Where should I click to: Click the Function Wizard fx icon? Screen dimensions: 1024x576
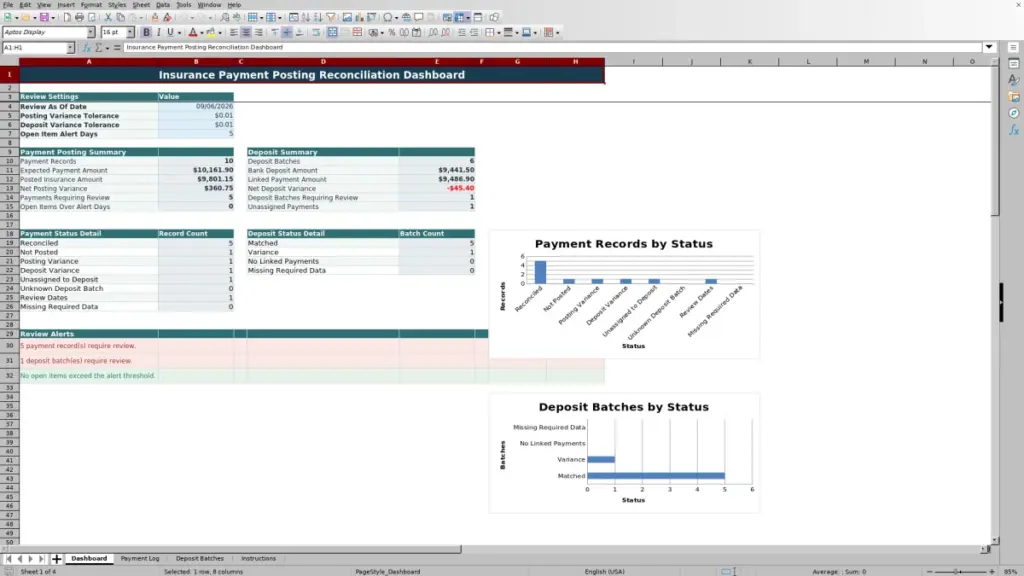[x=86, y=47]
